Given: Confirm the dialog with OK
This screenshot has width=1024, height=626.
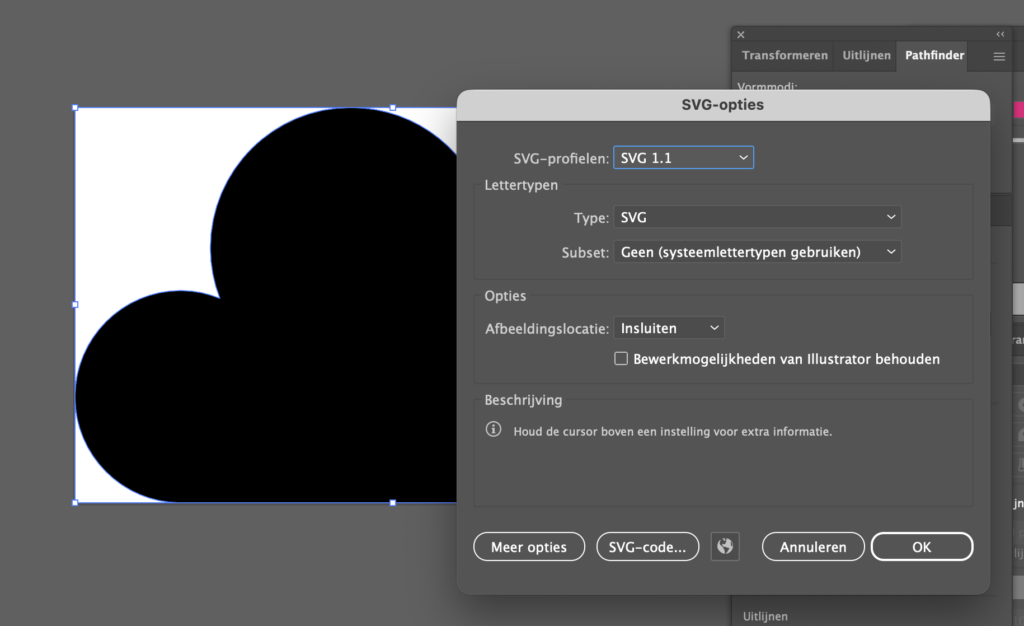Looking at the screenshot, I should [921, 547].
